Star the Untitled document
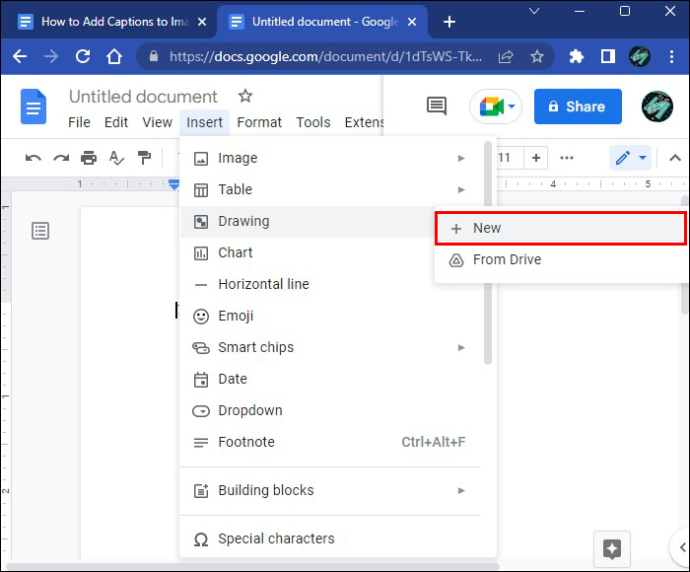This screenshot has width=690, height=572. 245,96
